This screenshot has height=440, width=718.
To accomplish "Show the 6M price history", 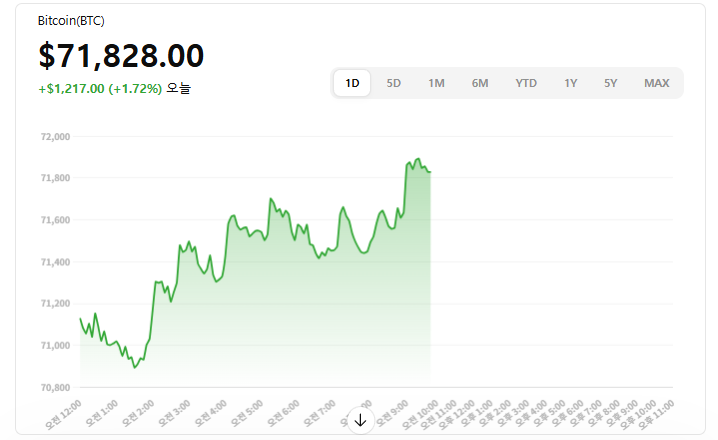I will (x=480, y=83).
